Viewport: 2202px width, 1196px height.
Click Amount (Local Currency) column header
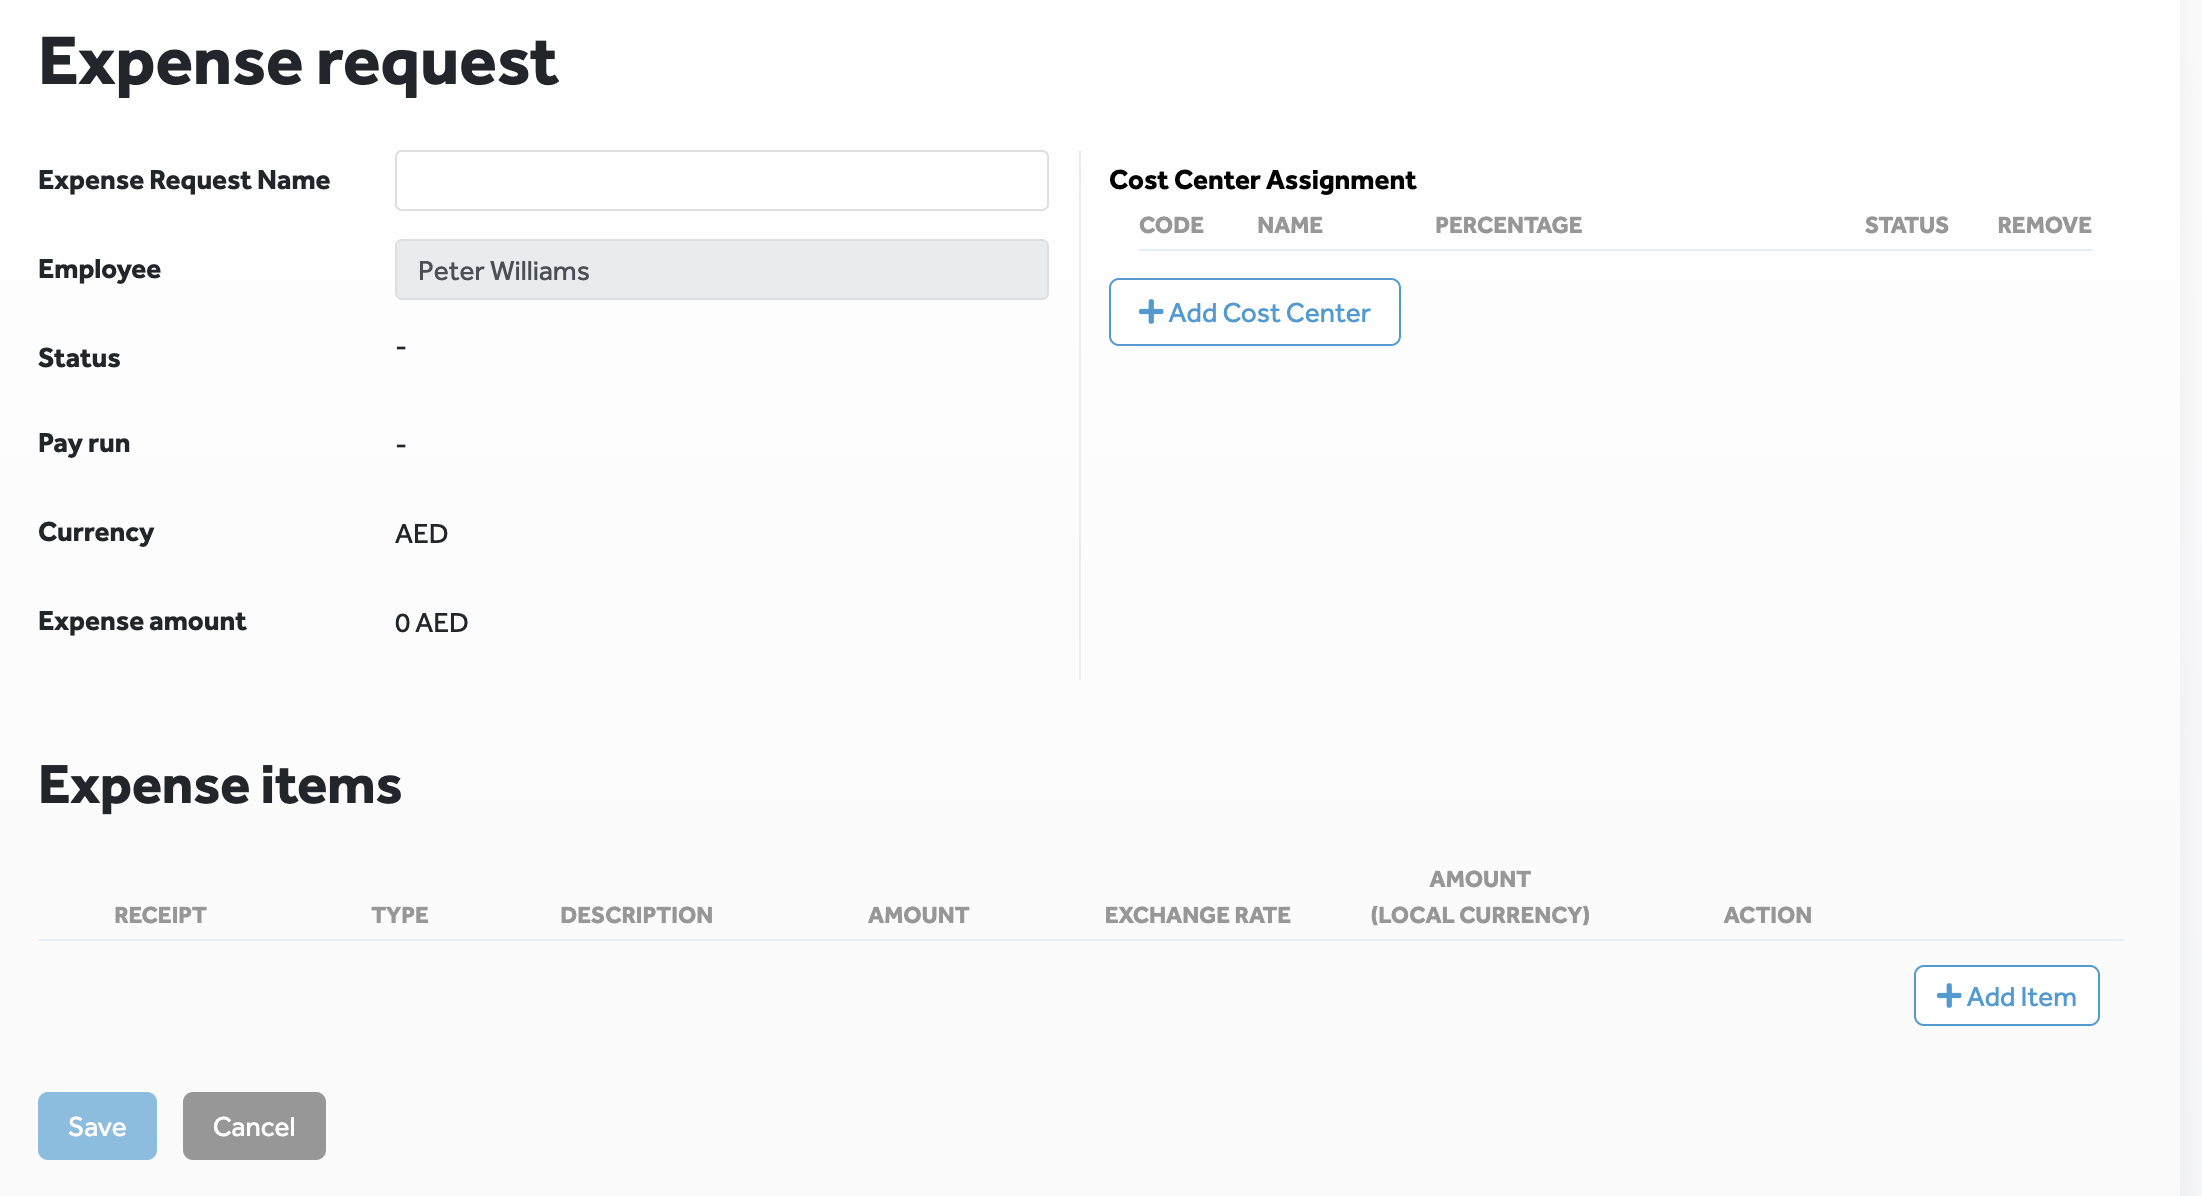point(1479,897)
